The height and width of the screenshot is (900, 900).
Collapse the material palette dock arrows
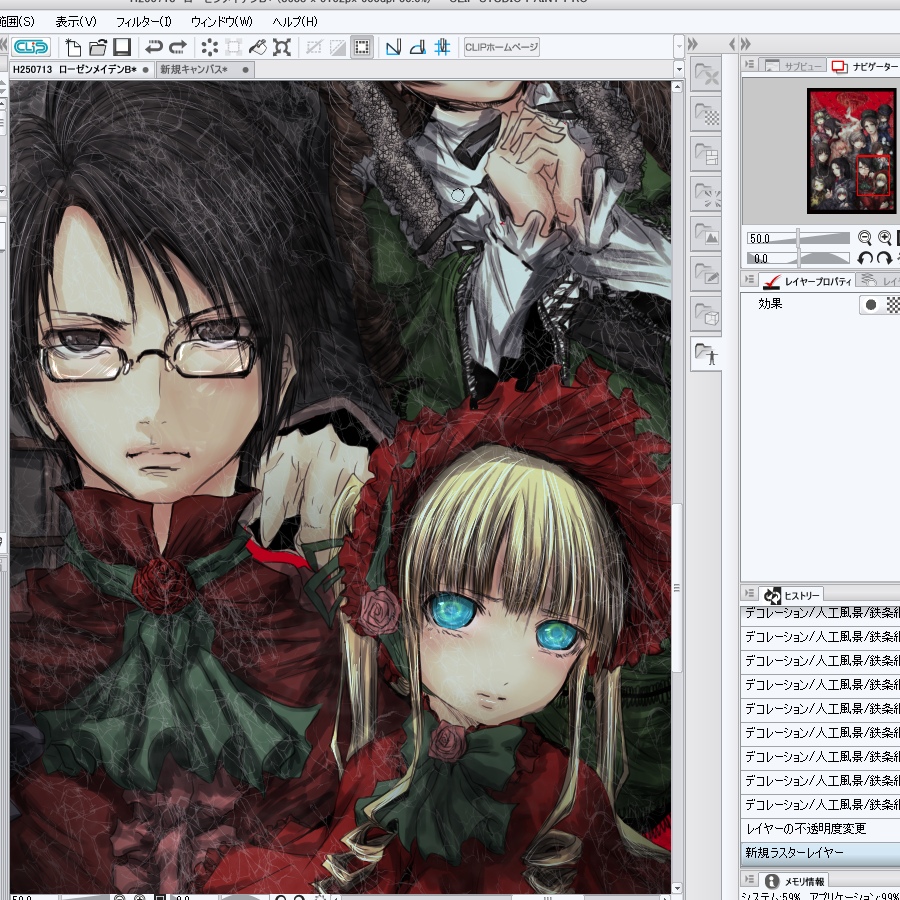(x=693, y=44)
